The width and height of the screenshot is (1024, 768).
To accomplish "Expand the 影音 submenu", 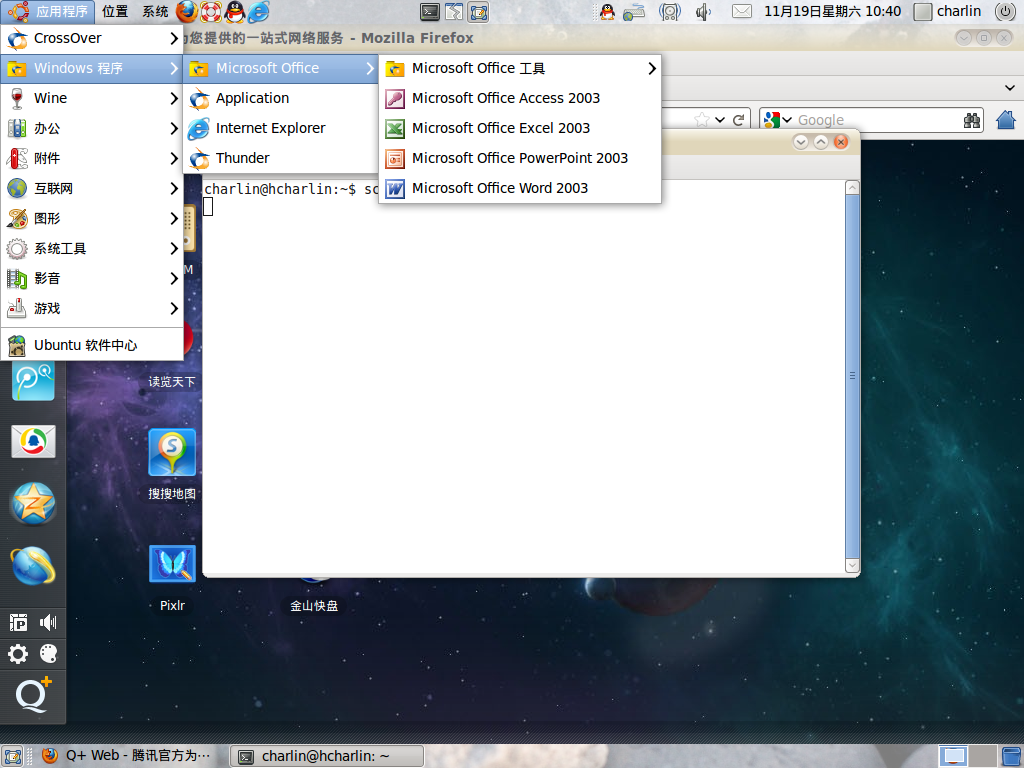I will tap(91, 278).
